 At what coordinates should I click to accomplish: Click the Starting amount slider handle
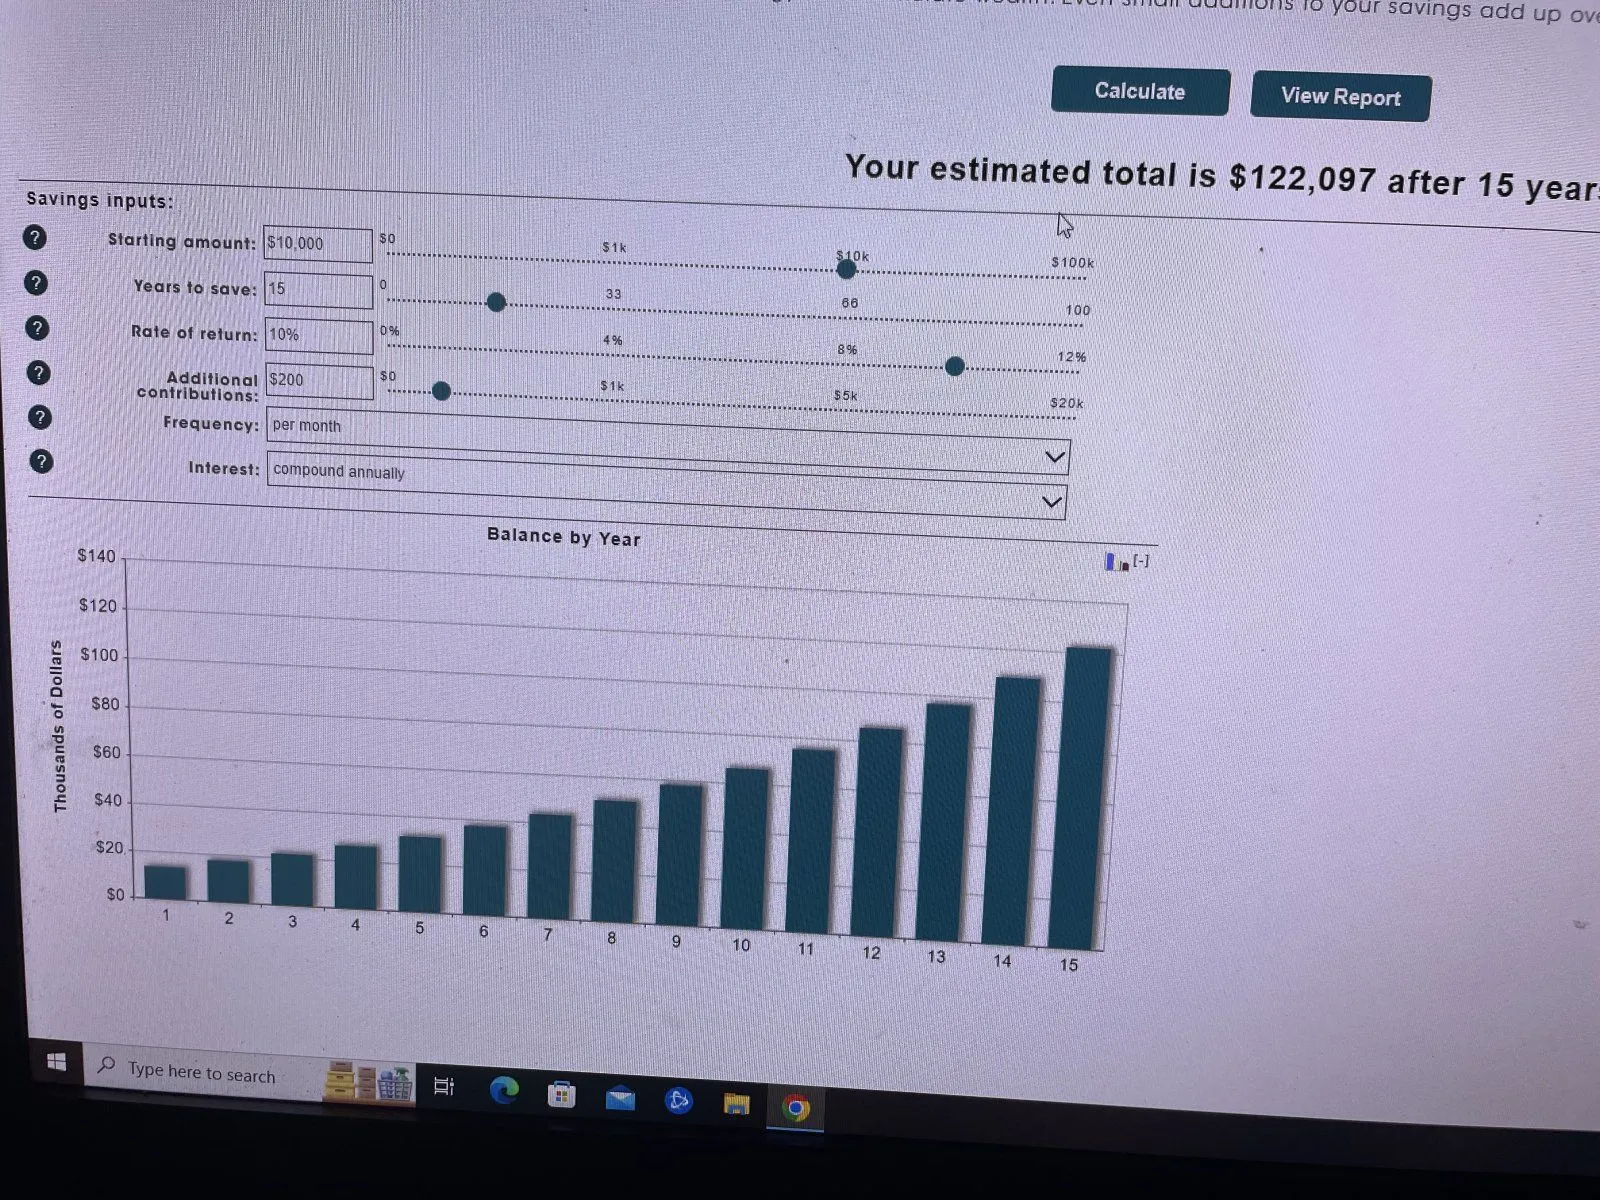[847, 269]
